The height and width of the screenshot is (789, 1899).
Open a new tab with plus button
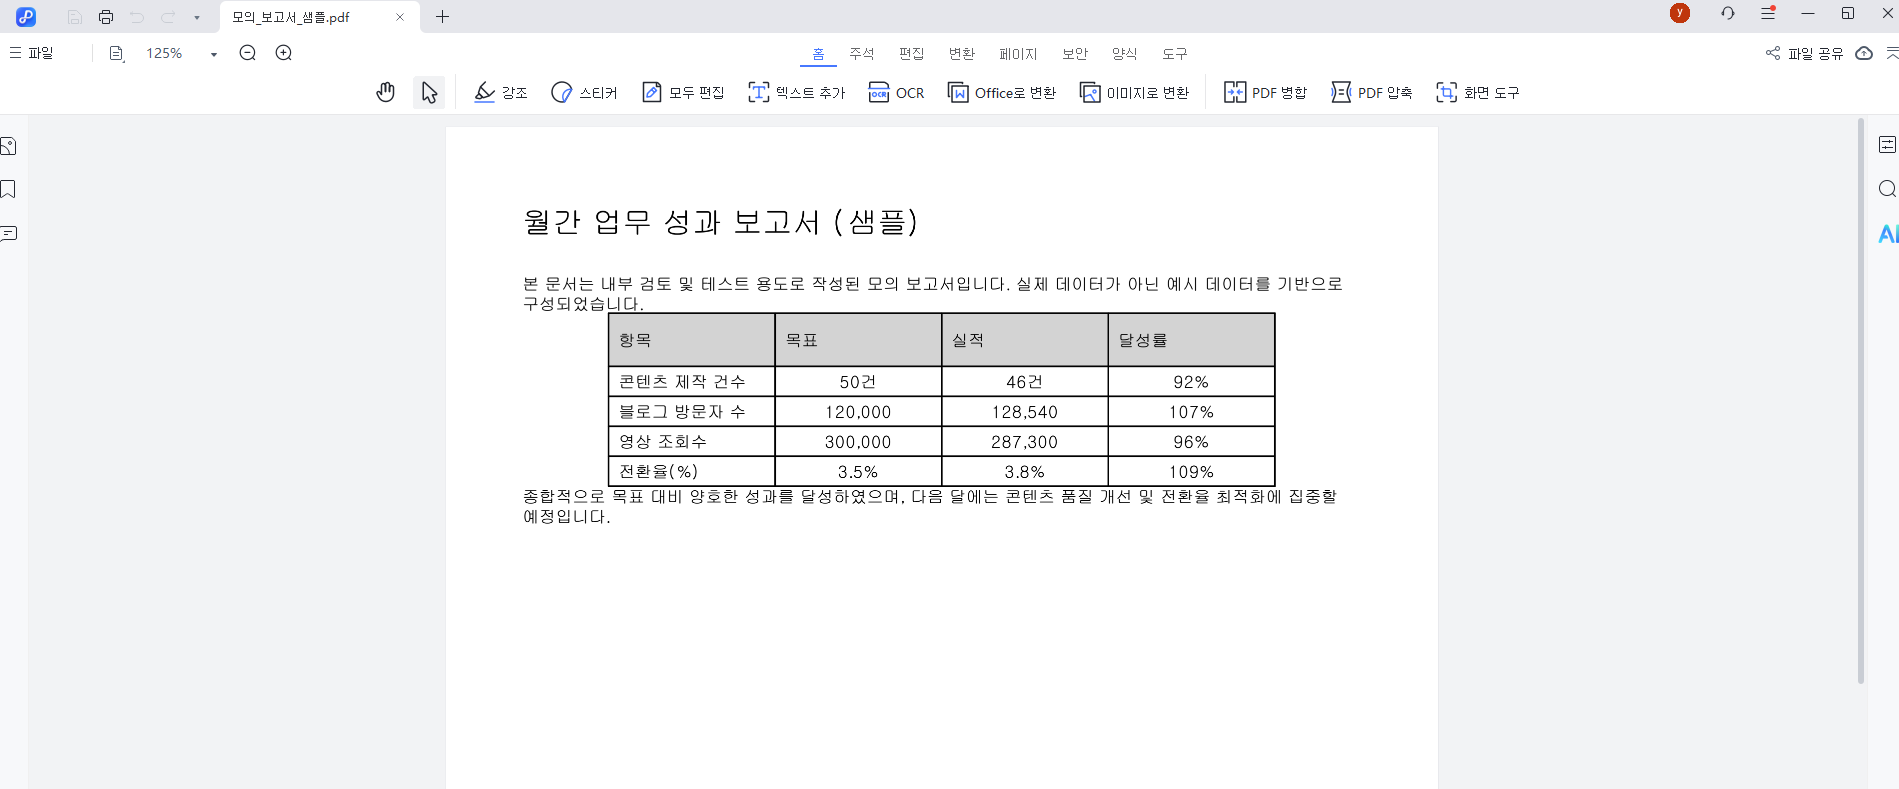(x=443, y=17)
